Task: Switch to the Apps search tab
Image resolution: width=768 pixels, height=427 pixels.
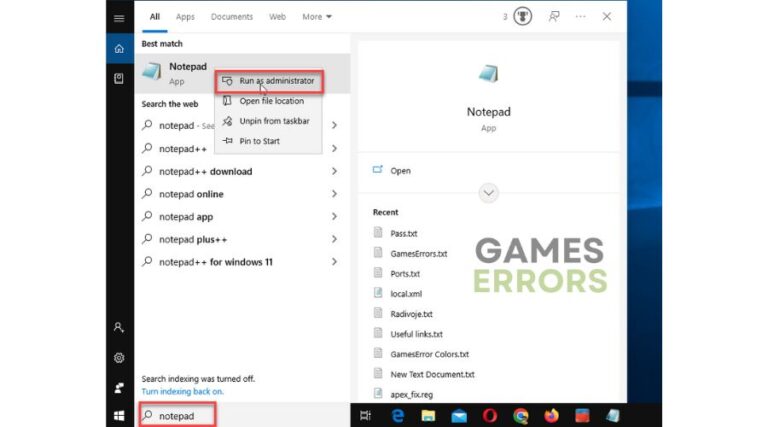Action: point(185,17)
